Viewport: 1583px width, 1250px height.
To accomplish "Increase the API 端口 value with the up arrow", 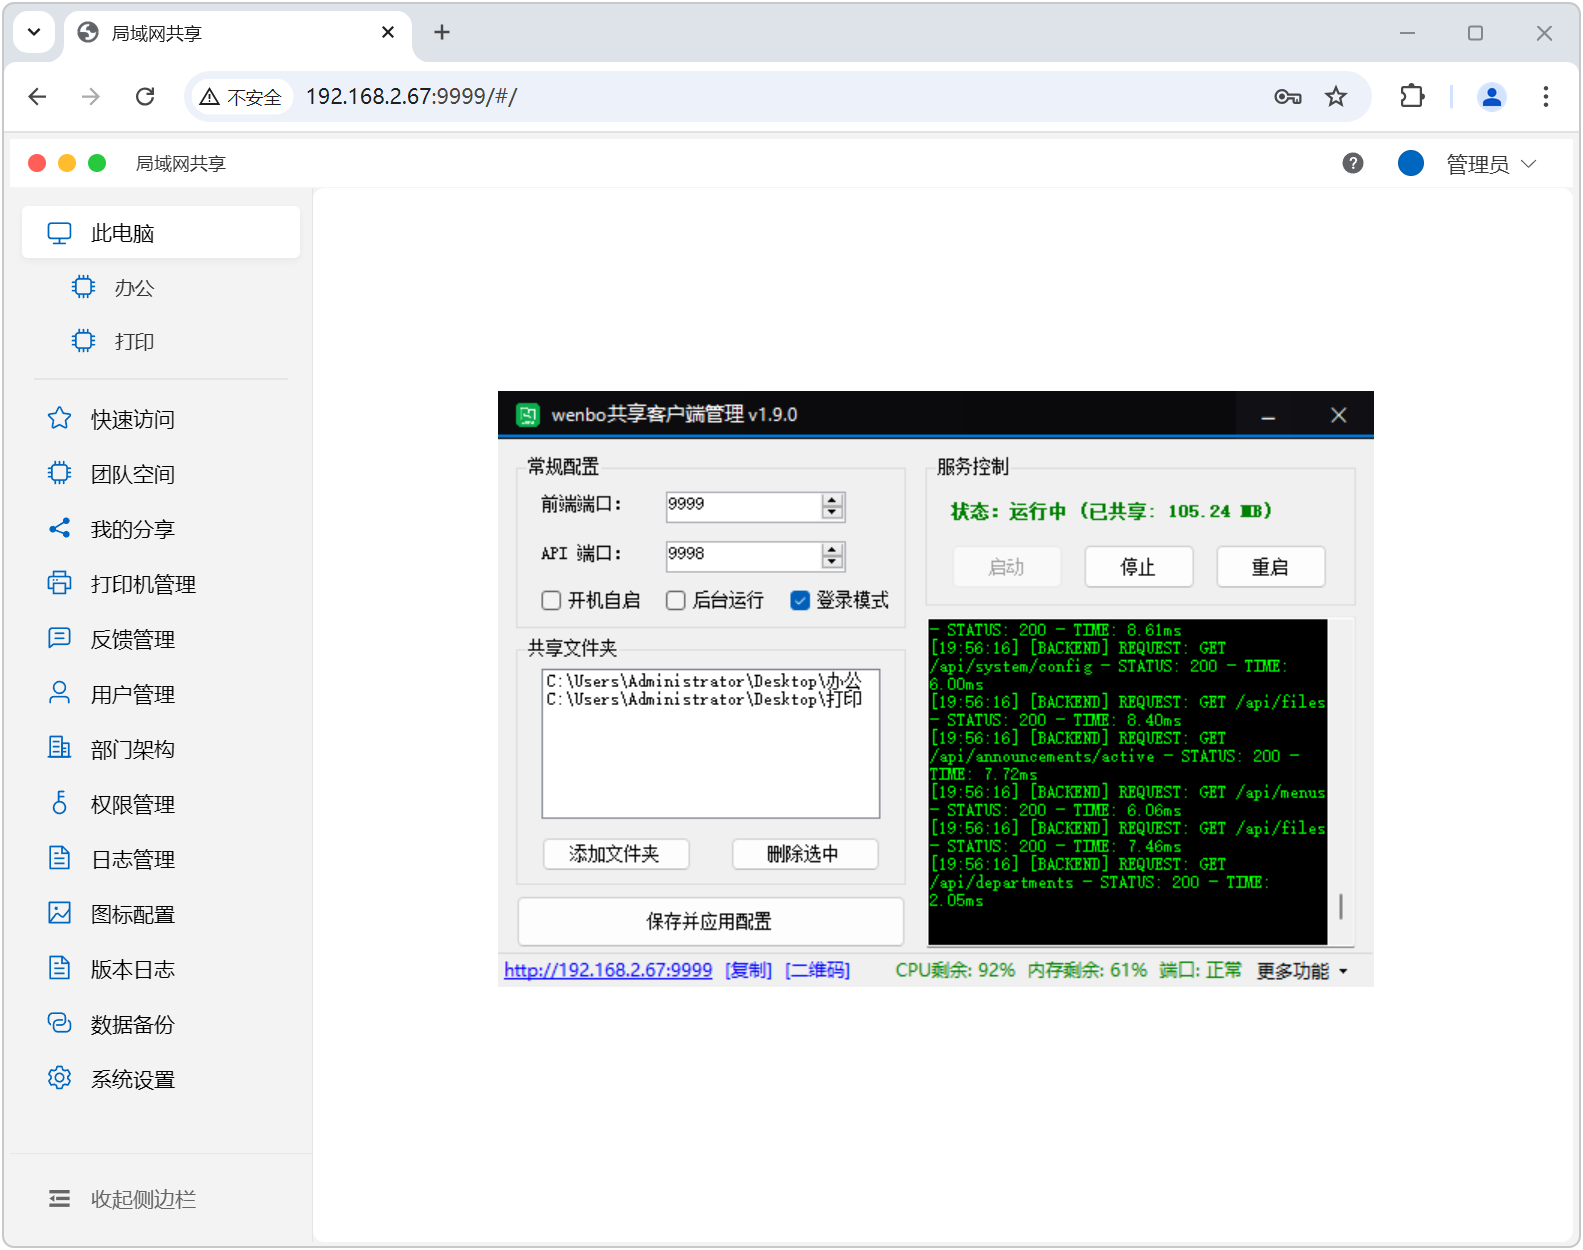I will tap(832, 549).
